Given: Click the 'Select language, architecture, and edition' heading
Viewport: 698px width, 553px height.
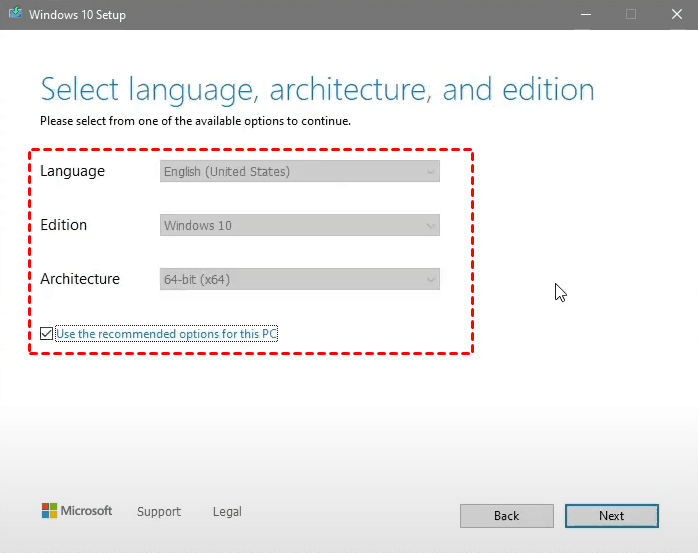Looking at the screenshot, I should [x=317, y=90].
